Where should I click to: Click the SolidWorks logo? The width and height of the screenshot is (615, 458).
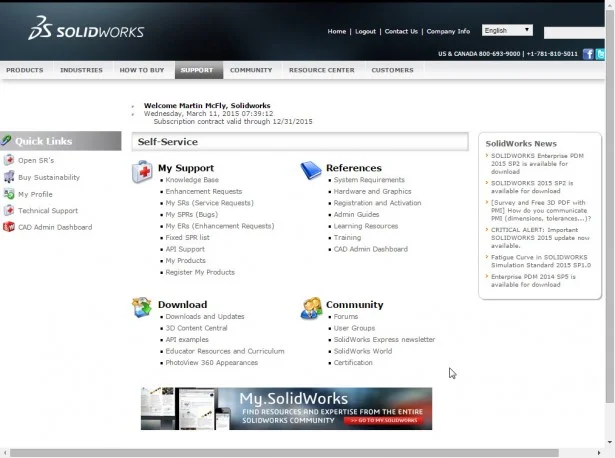coord(86,29)
